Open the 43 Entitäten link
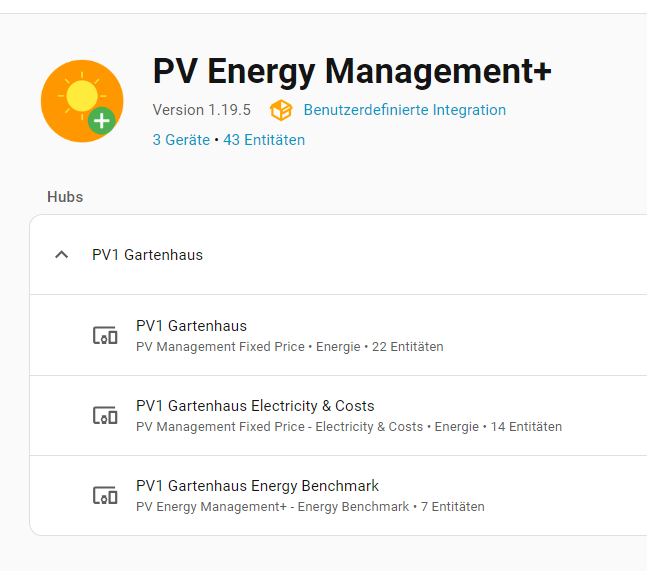This screenshot has height=571, width=647. click(264, 140)
